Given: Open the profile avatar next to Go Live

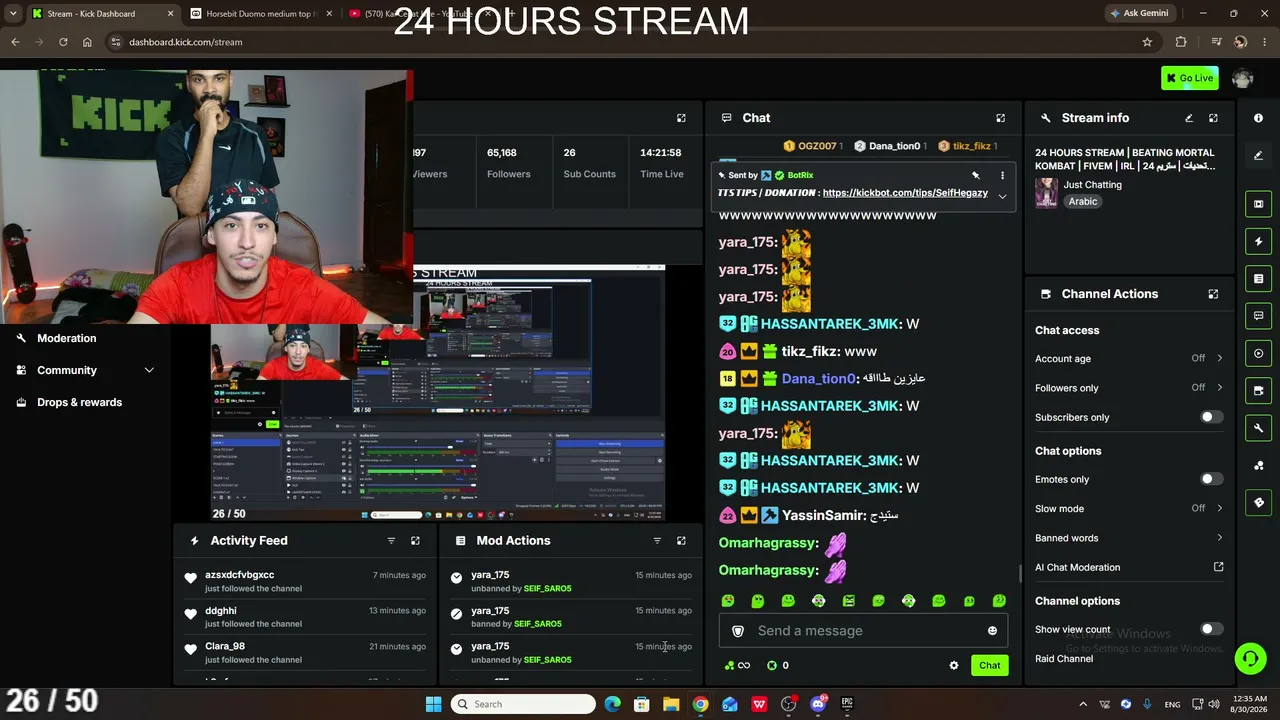Looking at the screenshot, I should coord(1243,78).
